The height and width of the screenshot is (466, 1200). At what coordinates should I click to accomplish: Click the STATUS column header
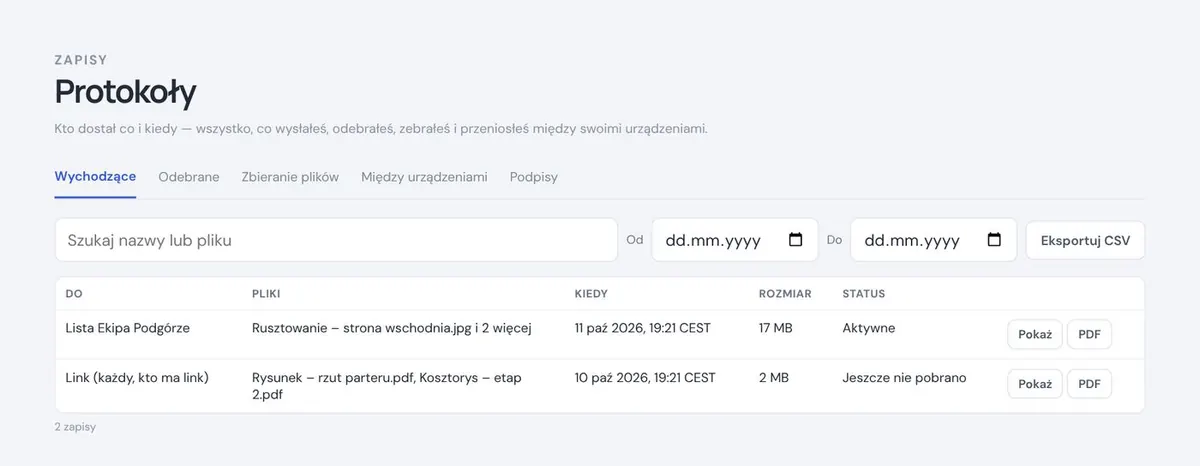click(864, 294)
